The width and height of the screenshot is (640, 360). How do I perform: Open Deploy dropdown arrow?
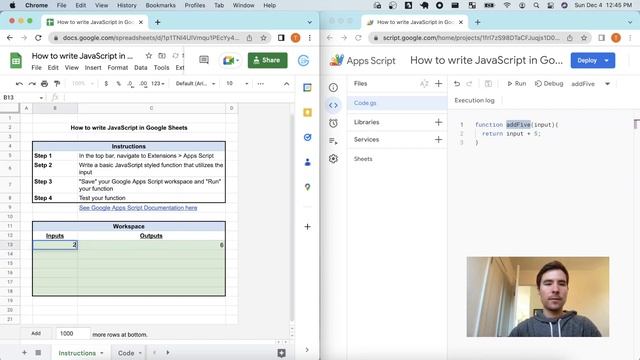(607, 60)
